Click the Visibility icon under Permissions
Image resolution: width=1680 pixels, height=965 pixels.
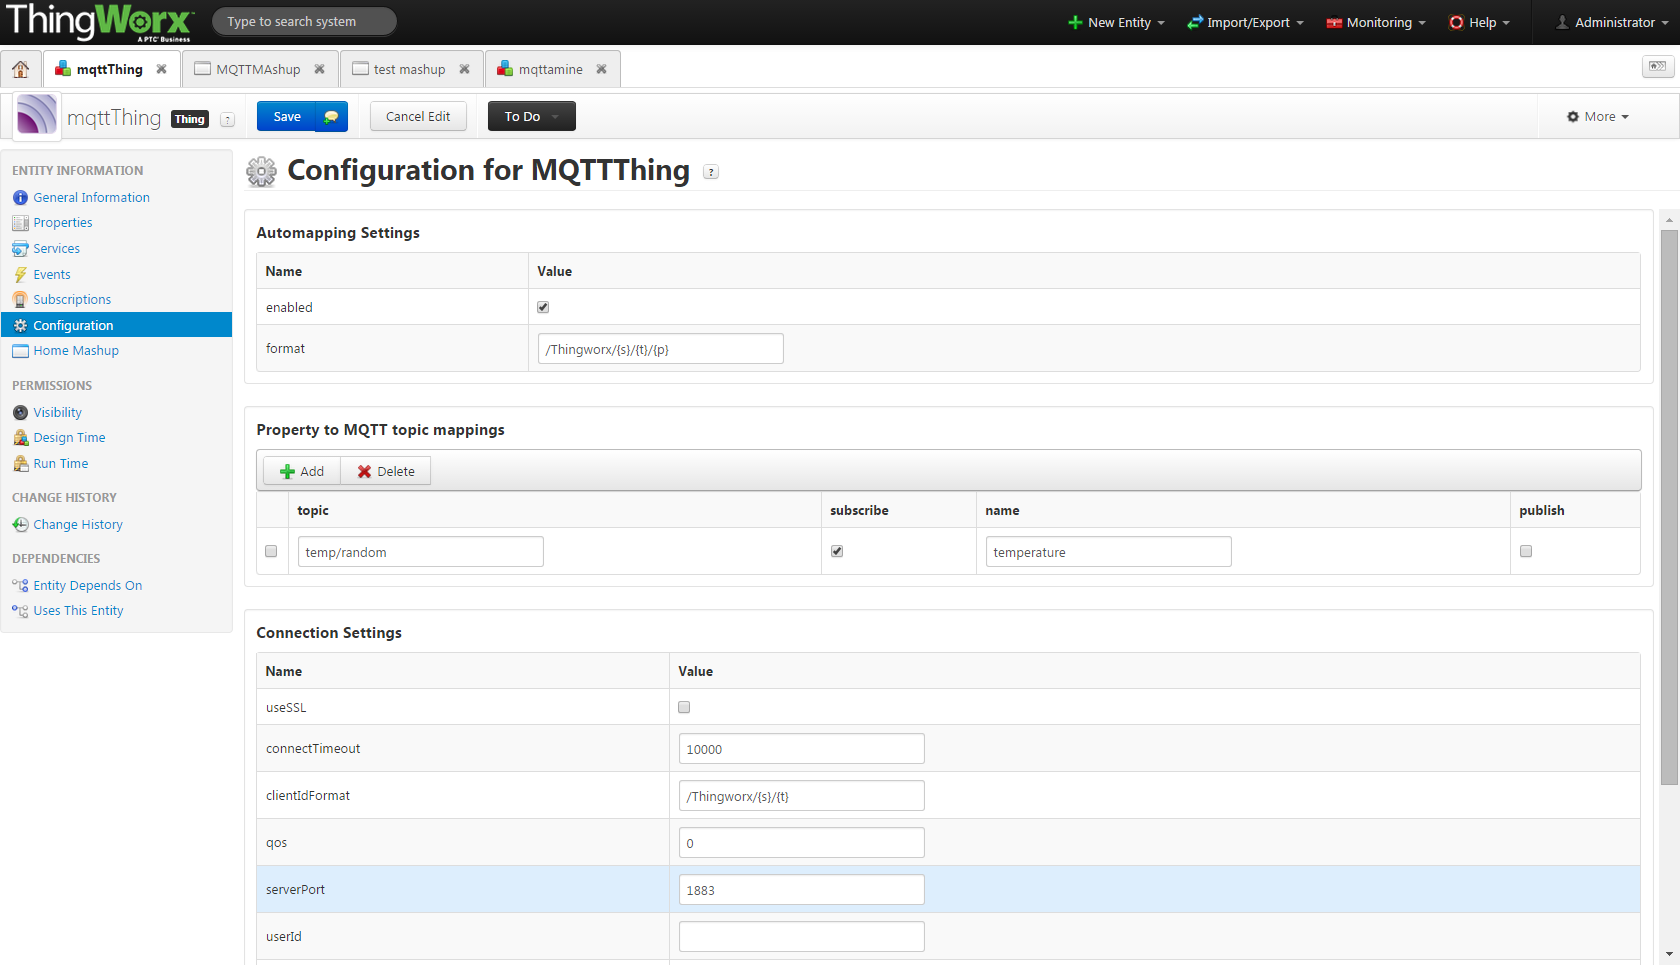[20, 413]
